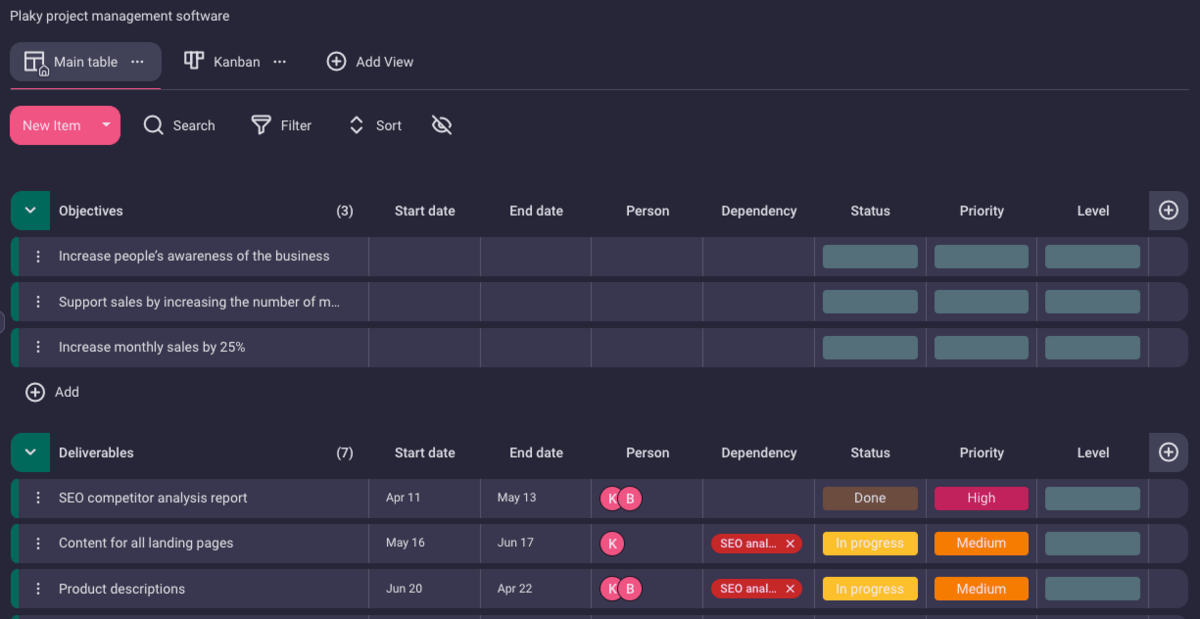Click Add View button

(370, 62)
